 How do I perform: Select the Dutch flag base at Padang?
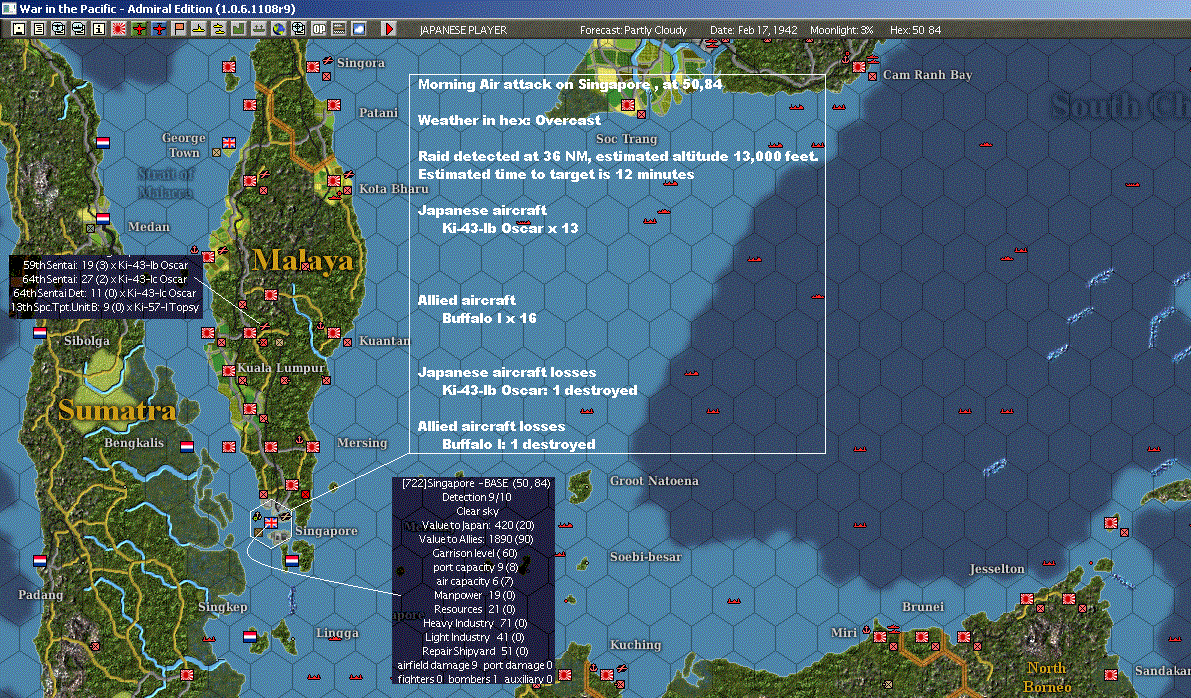pyautogui.click(x=39, y=561)
